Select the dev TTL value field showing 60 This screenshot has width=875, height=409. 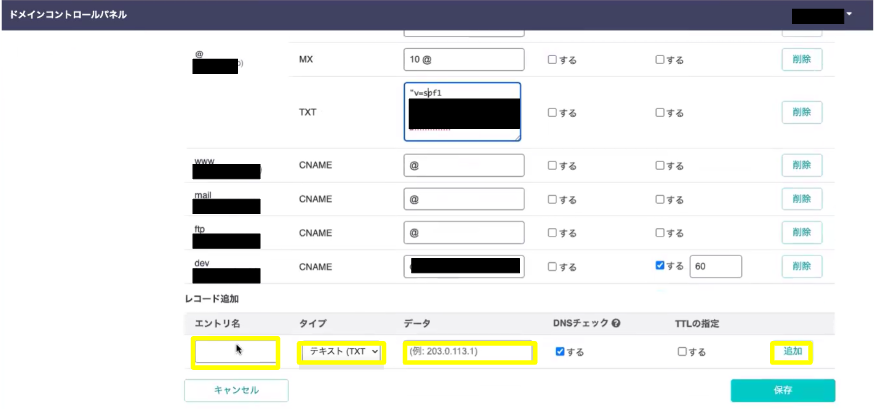pos(713,266)
